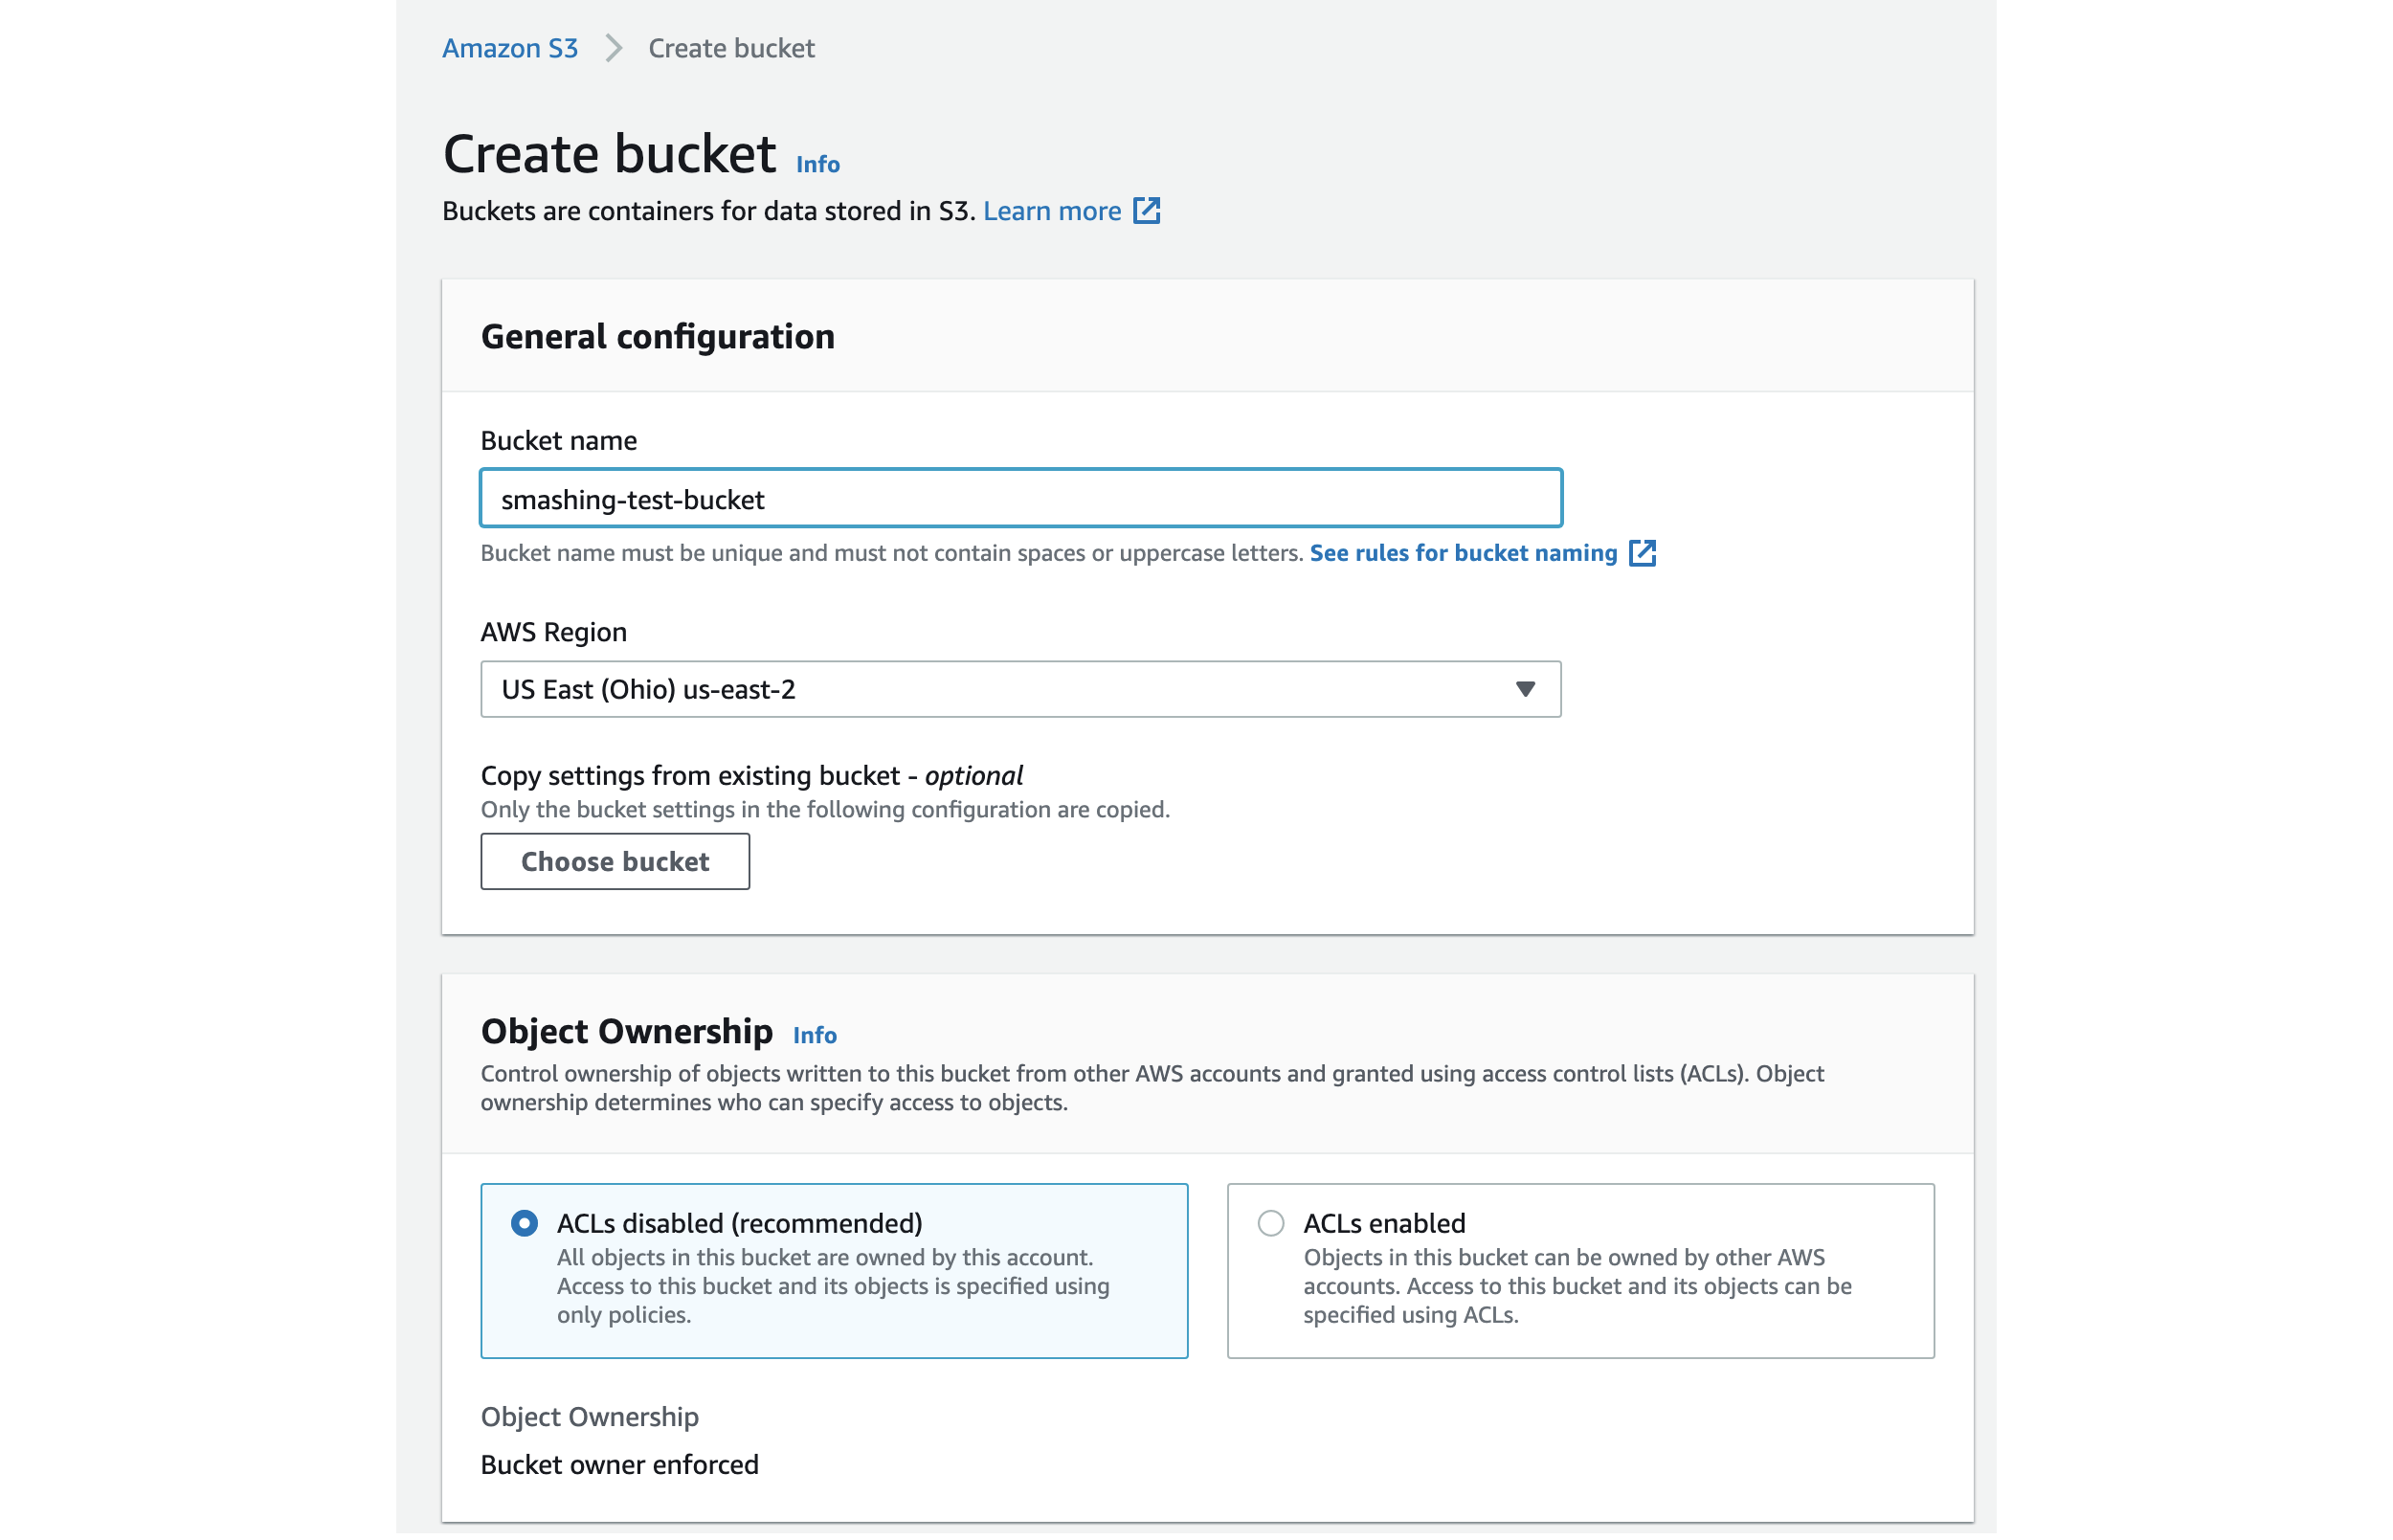Navigate to Amazon S3 via breadcrumb

pos(510,48)
